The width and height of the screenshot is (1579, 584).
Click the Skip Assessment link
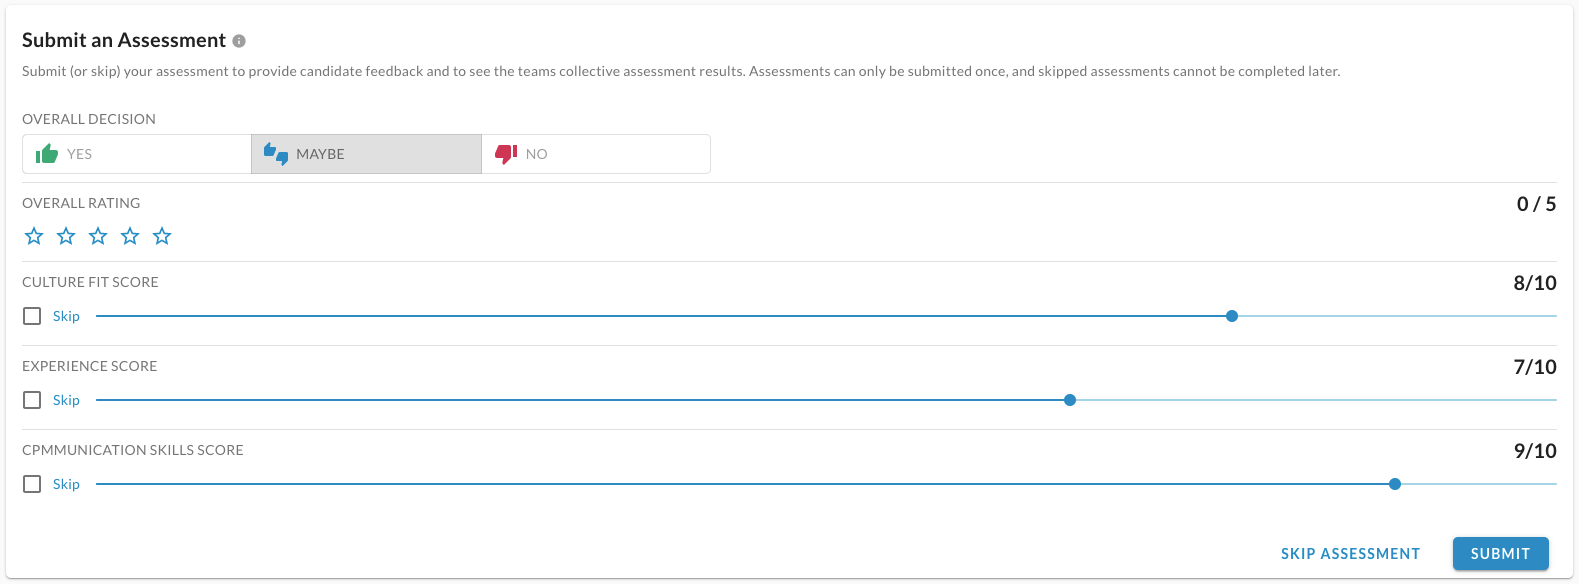(1350, 554)
